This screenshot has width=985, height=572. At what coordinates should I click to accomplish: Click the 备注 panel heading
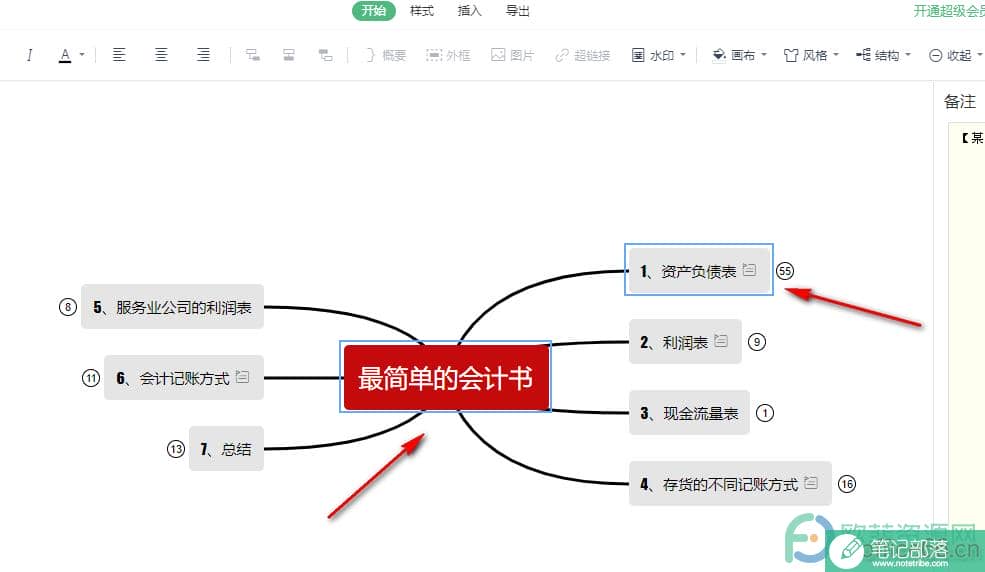pos(959,101)
